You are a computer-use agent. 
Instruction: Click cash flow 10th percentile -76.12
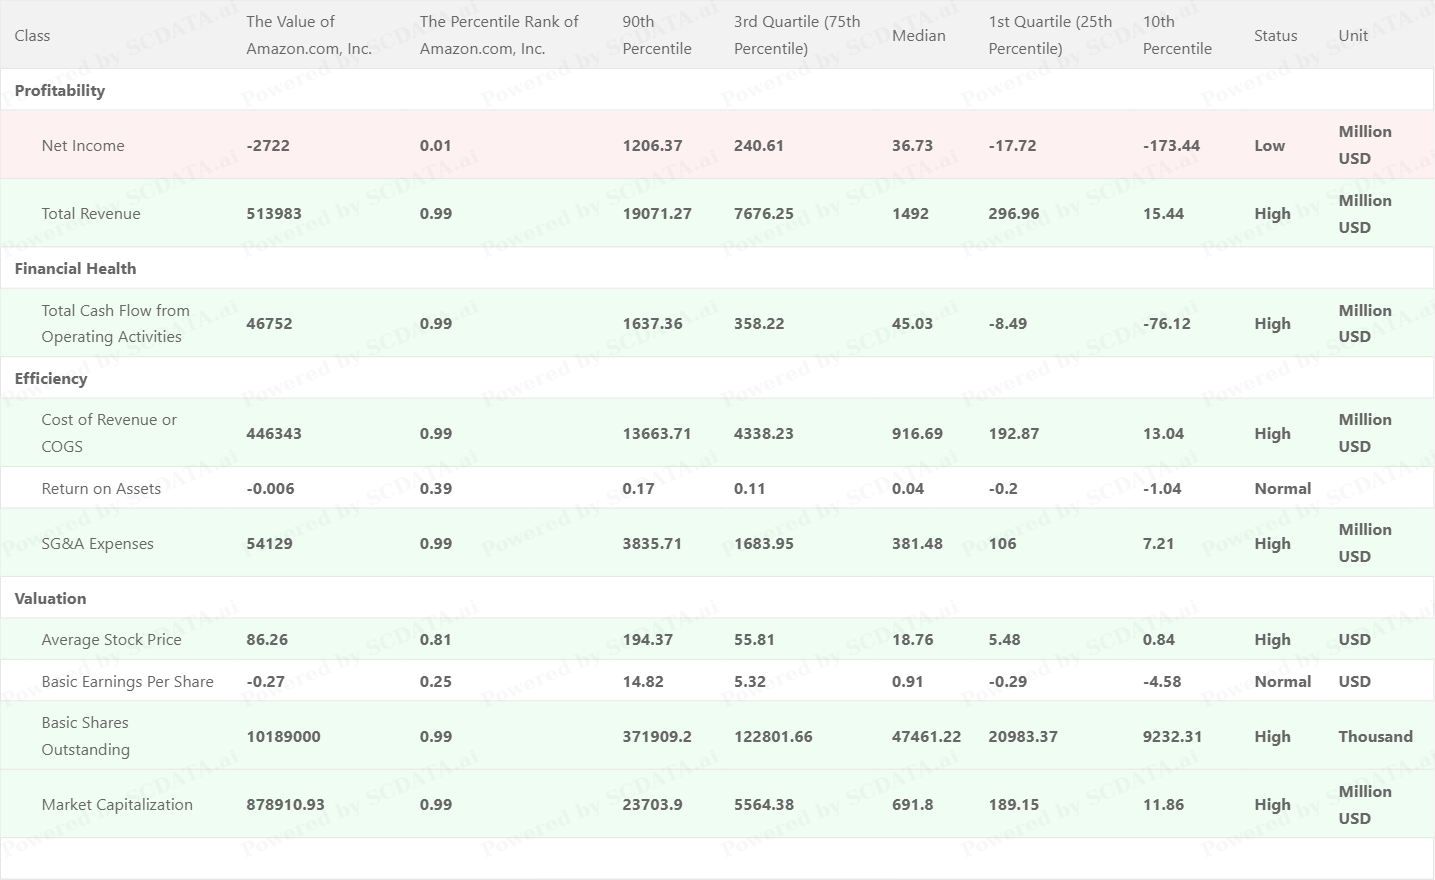(x=1166, y=323)
